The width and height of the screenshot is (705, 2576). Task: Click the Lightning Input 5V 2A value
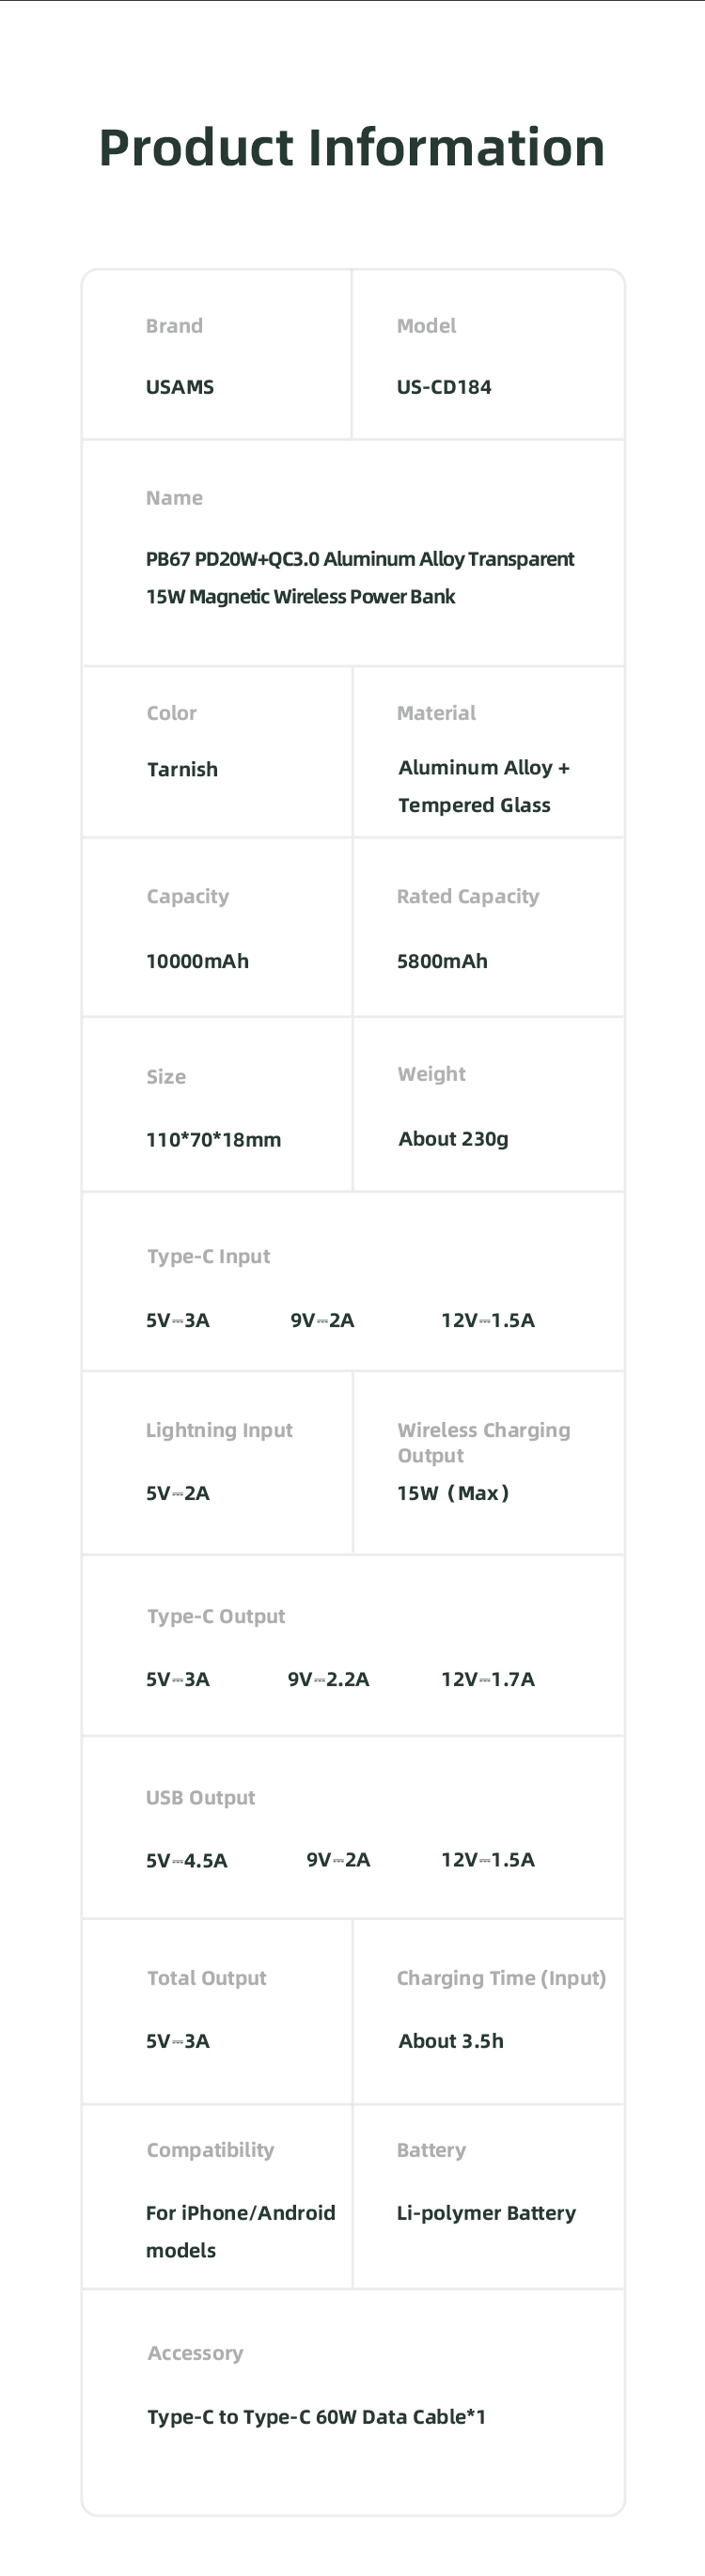click(178, 1493)
